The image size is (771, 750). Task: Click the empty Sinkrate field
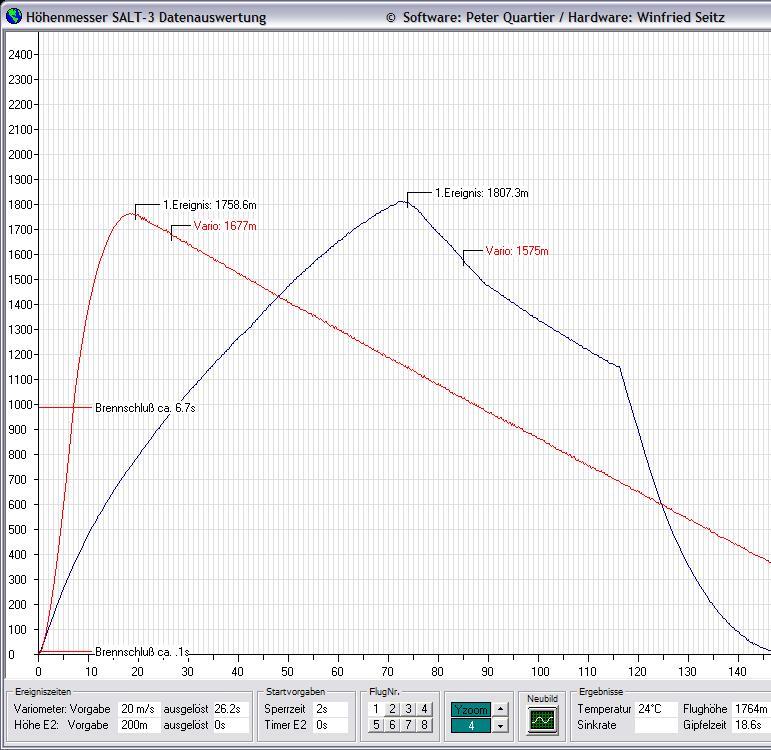click(655, 725)
